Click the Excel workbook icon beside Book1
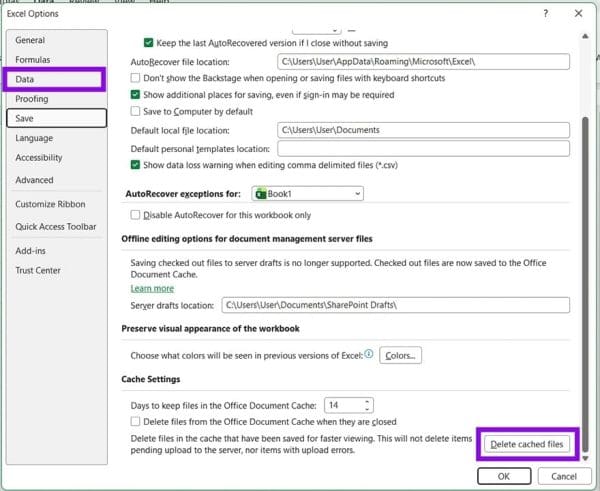 click(x=261, y=194)
